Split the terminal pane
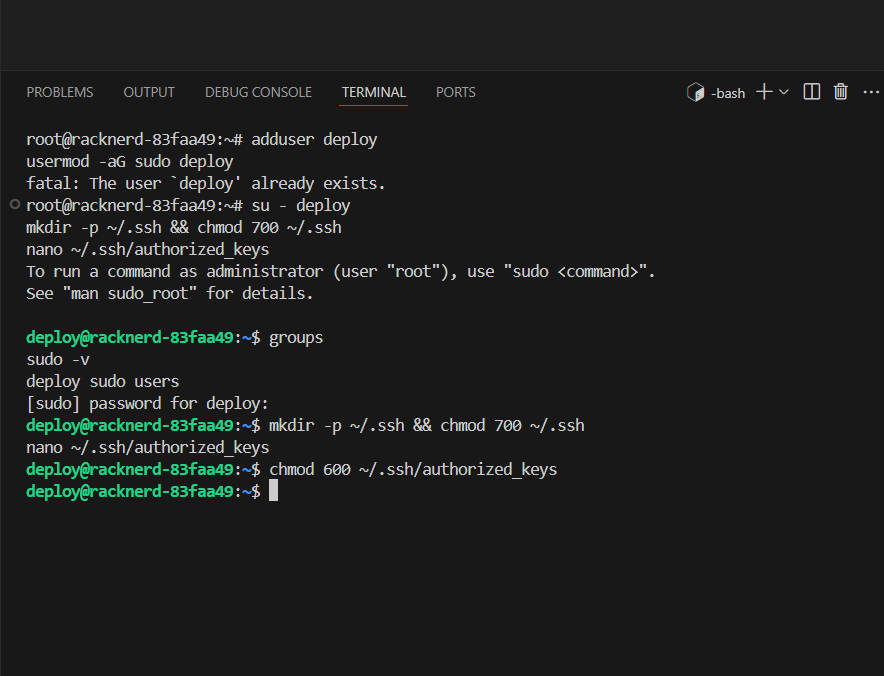 (812, 92)
